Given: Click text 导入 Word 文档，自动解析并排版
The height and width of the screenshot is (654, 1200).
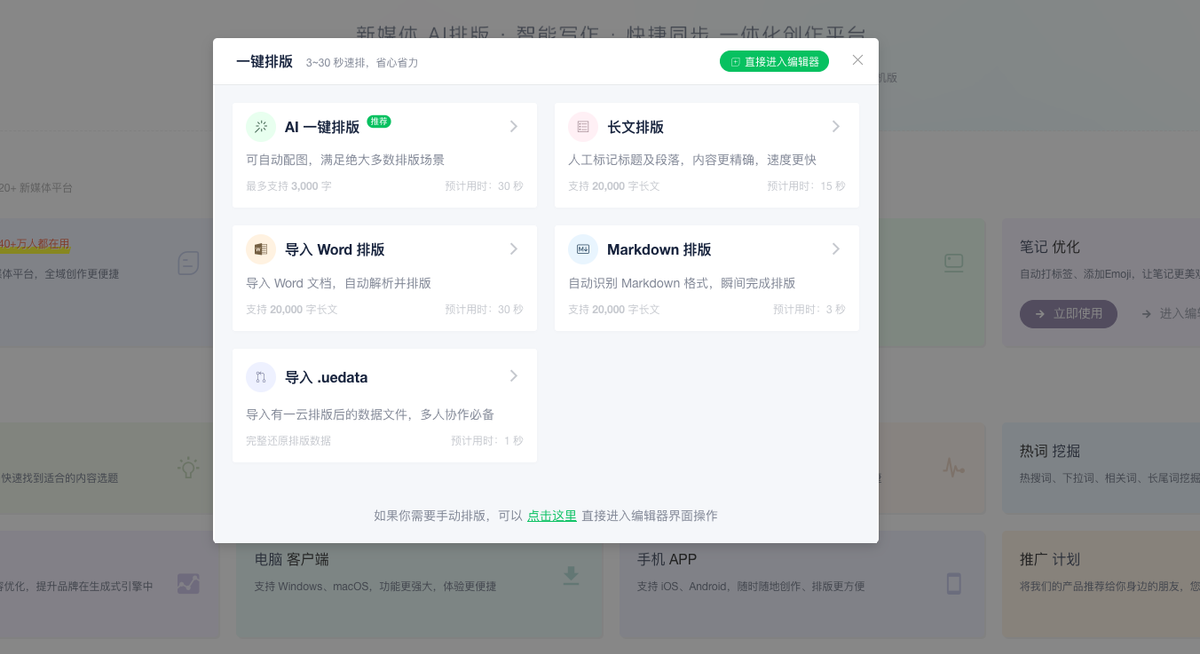Looking at the screenshot, I should click(339, 283).
